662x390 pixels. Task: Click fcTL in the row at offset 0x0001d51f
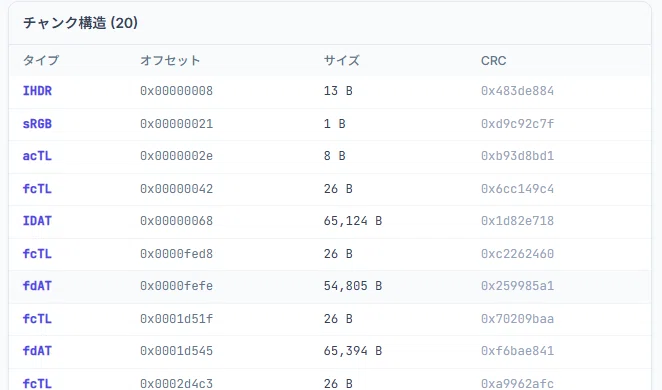pyautogui.click(x=37, y=319)
